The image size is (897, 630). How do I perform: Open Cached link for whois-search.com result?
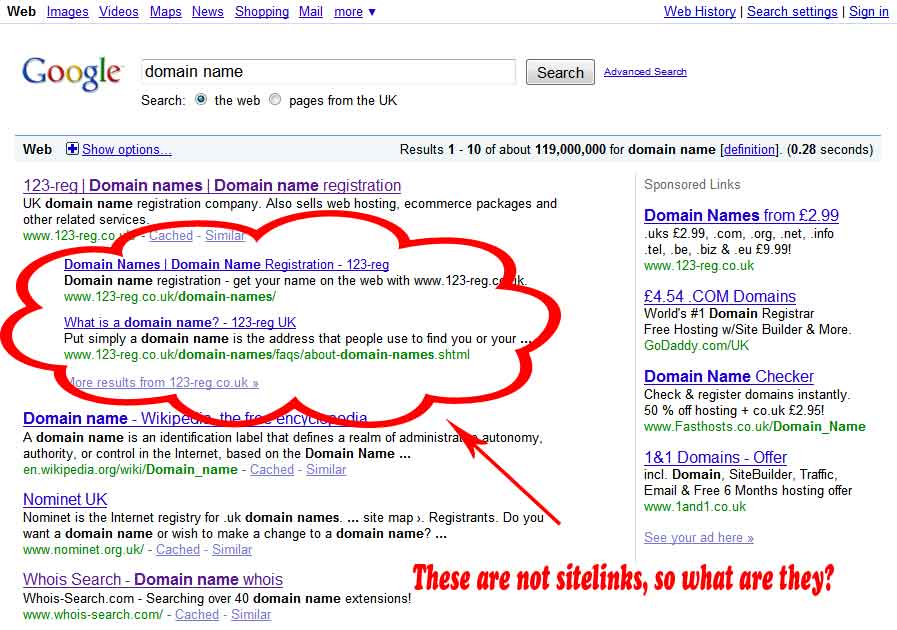(197, 615)
